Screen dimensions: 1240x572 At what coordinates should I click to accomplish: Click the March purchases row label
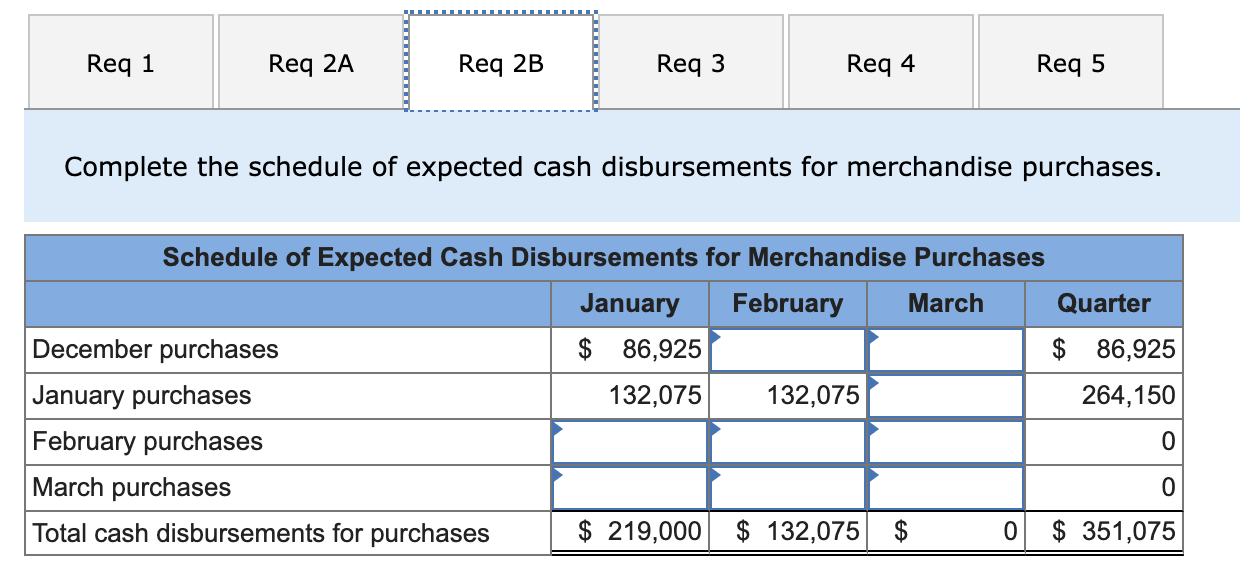tap(132, 488)
